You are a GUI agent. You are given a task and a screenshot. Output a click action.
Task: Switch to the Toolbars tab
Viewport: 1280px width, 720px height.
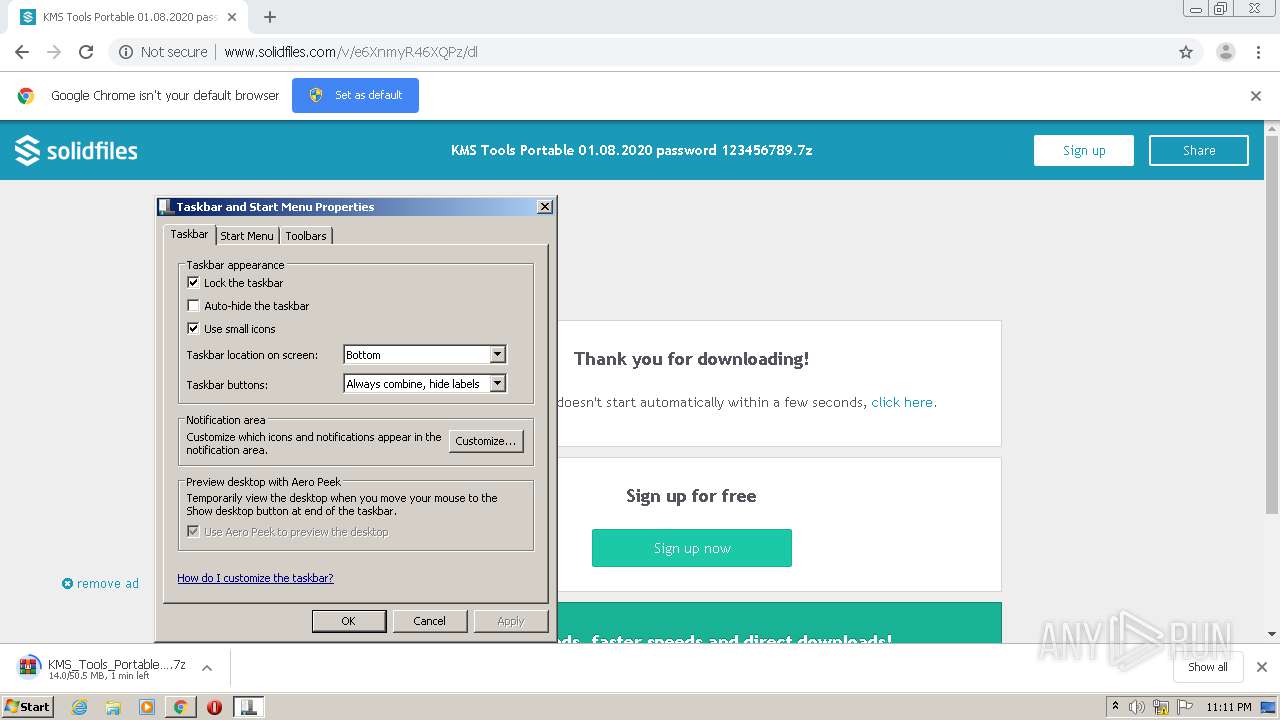click(x=306, y=236)
